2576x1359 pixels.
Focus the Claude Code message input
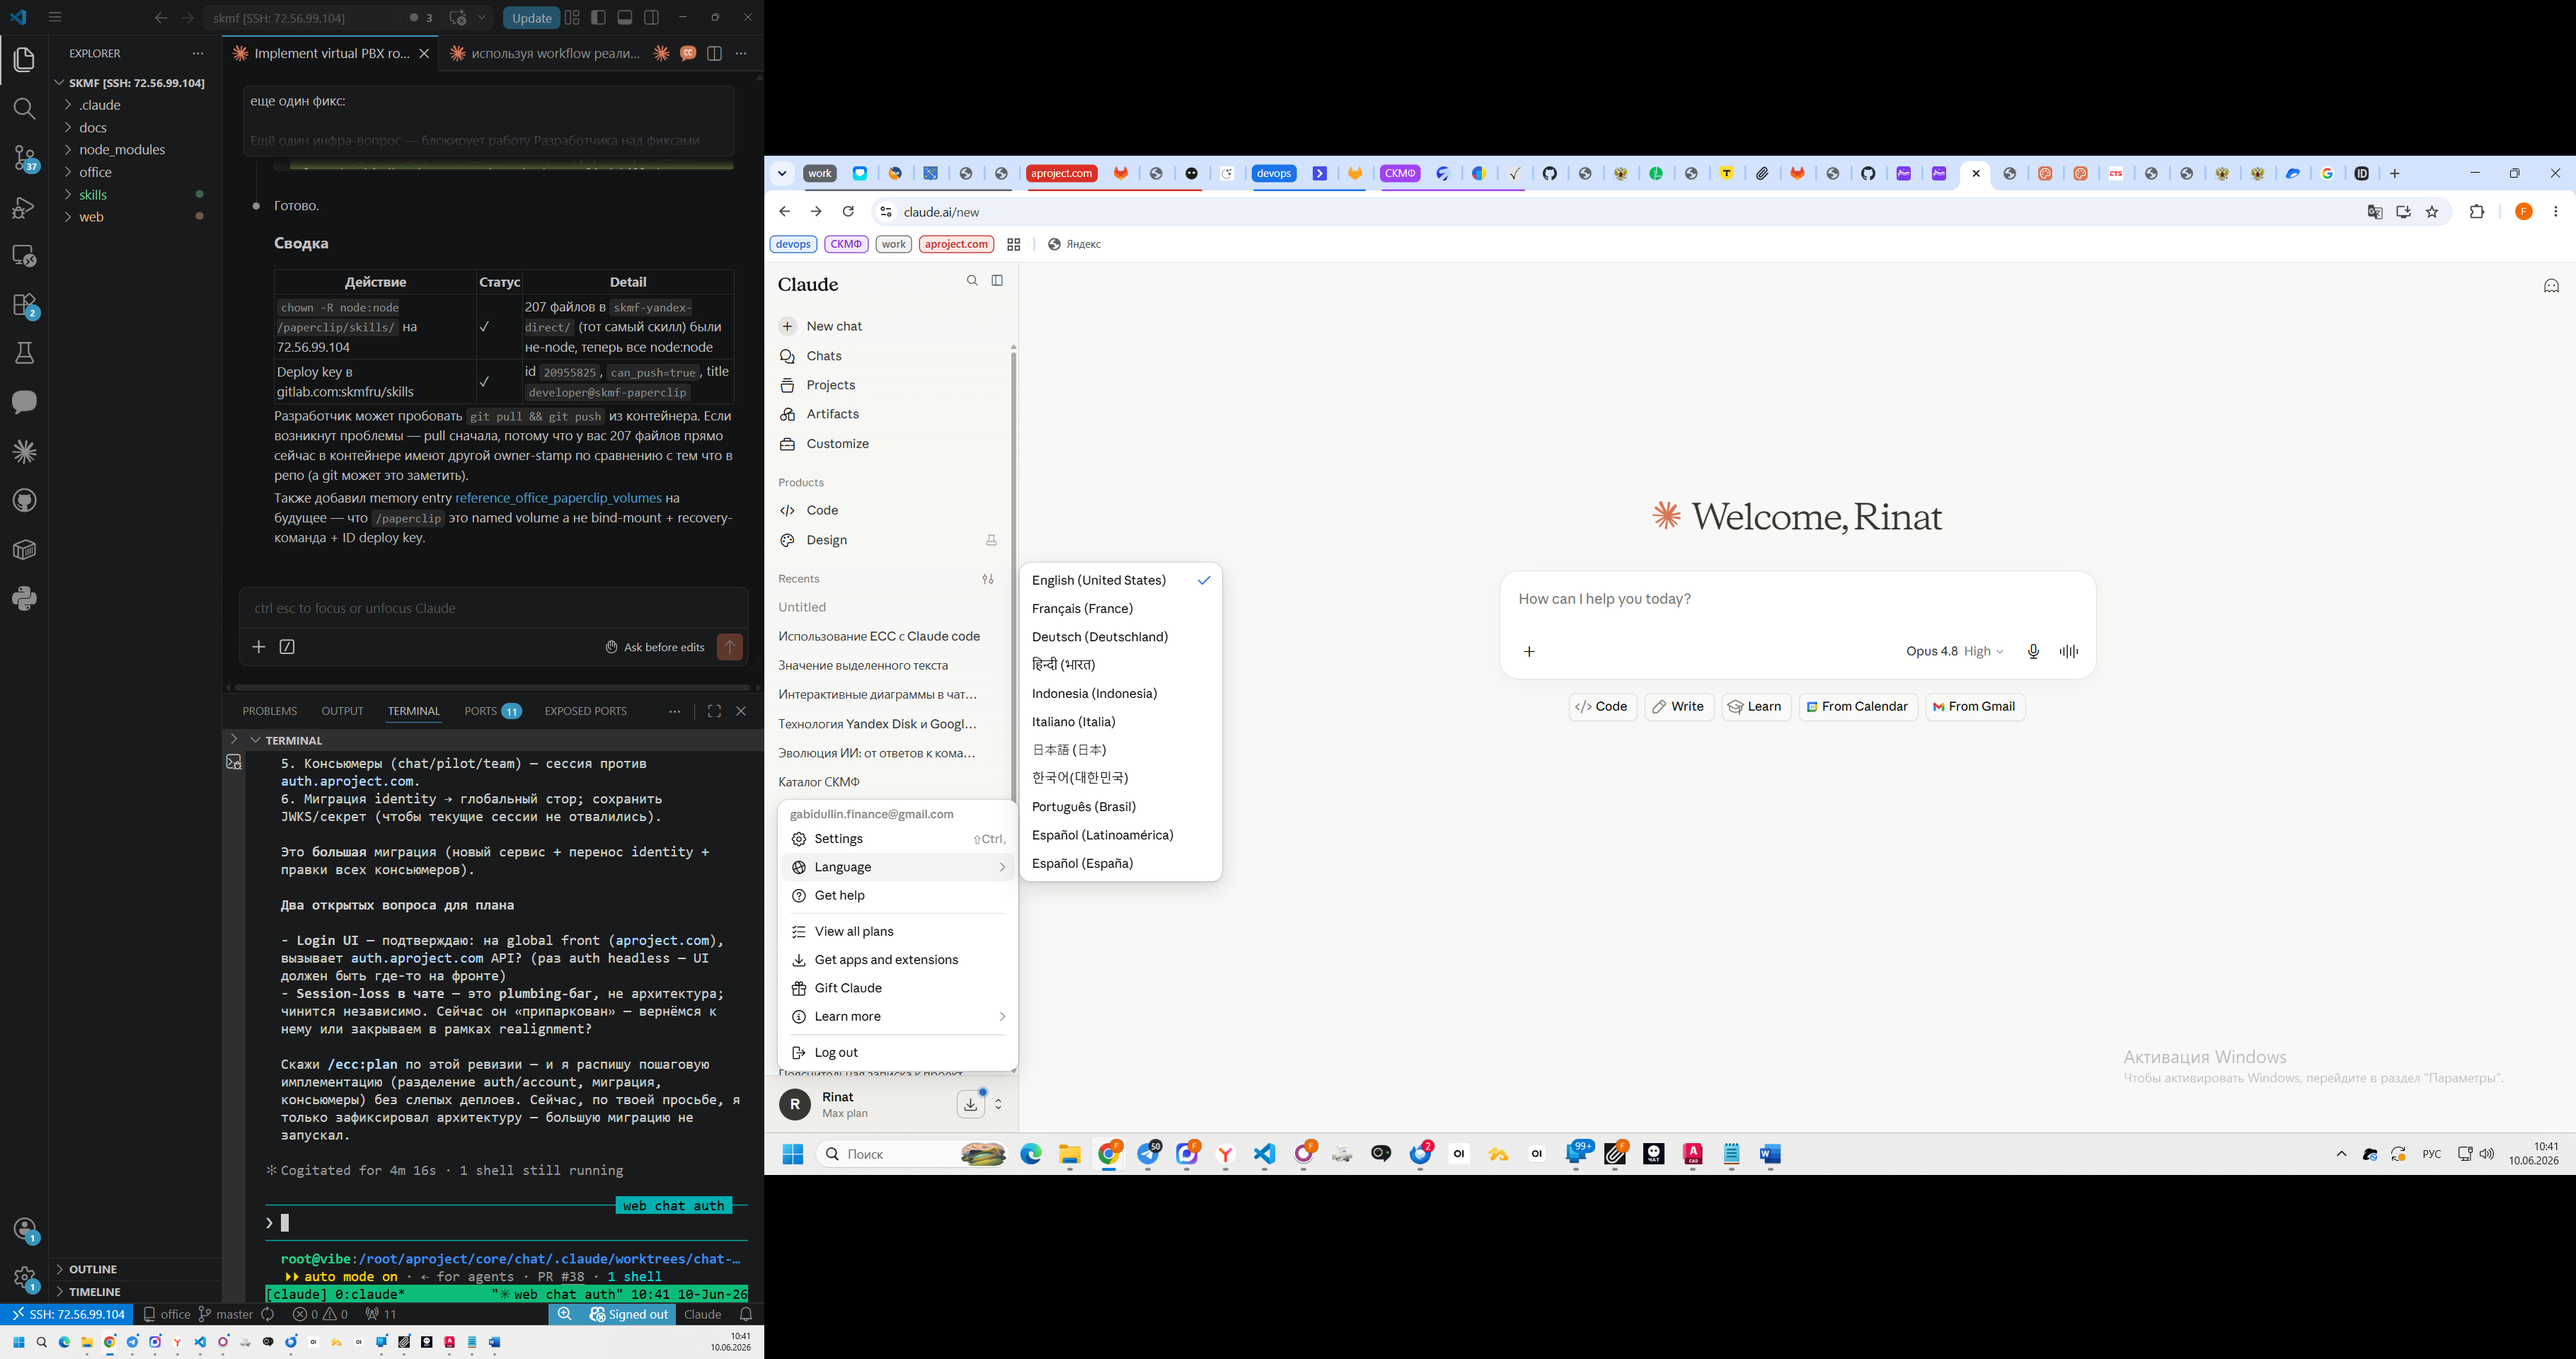(x=493, y=608)
